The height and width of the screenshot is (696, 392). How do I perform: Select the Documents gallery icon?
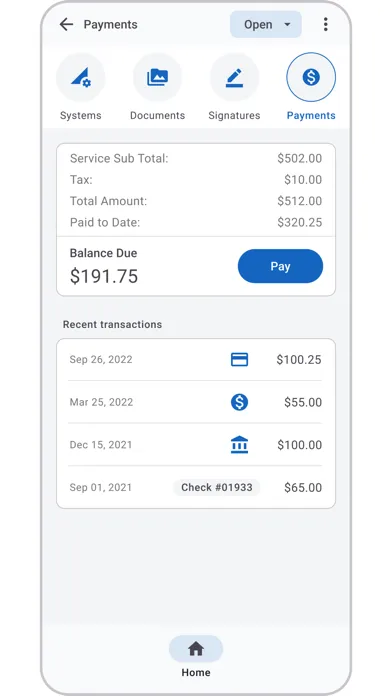158,77
